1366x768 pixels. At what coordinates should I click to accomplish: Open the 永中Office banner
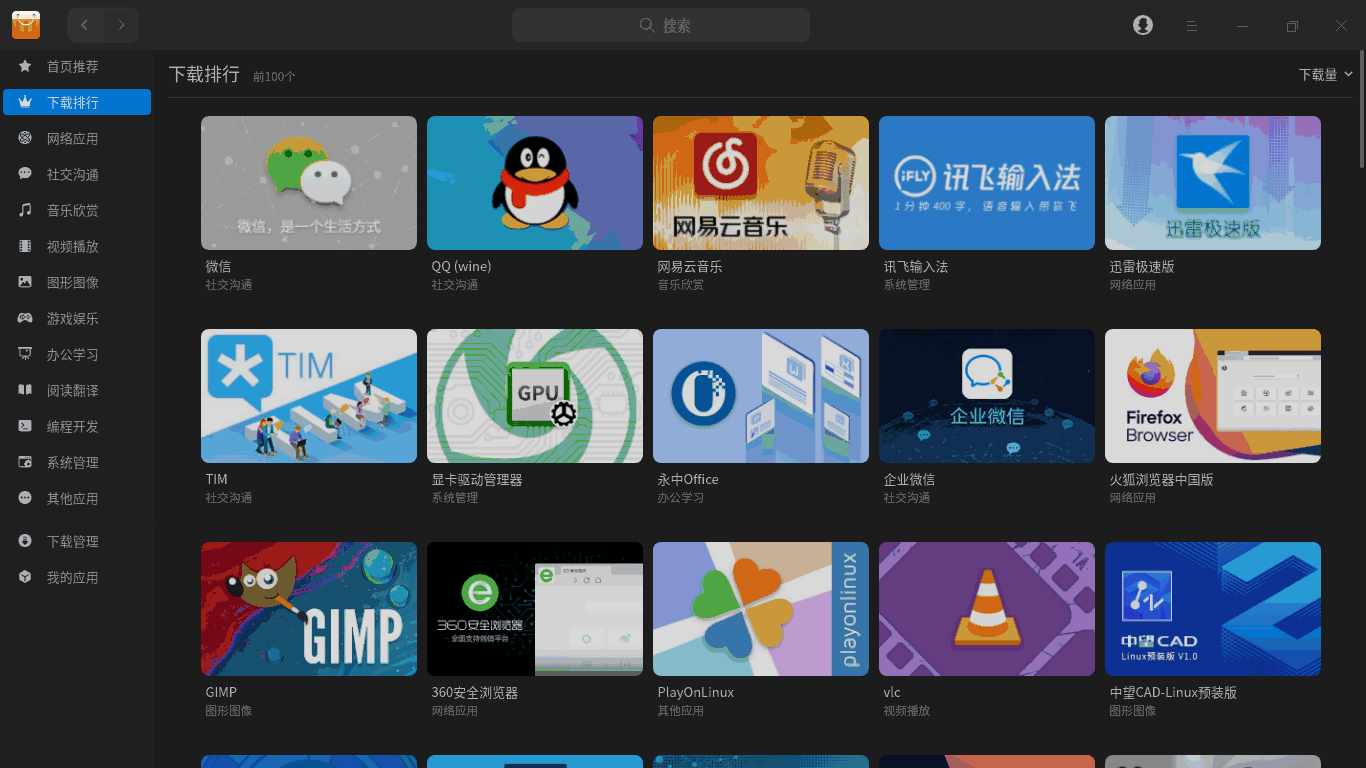point(761,396)
